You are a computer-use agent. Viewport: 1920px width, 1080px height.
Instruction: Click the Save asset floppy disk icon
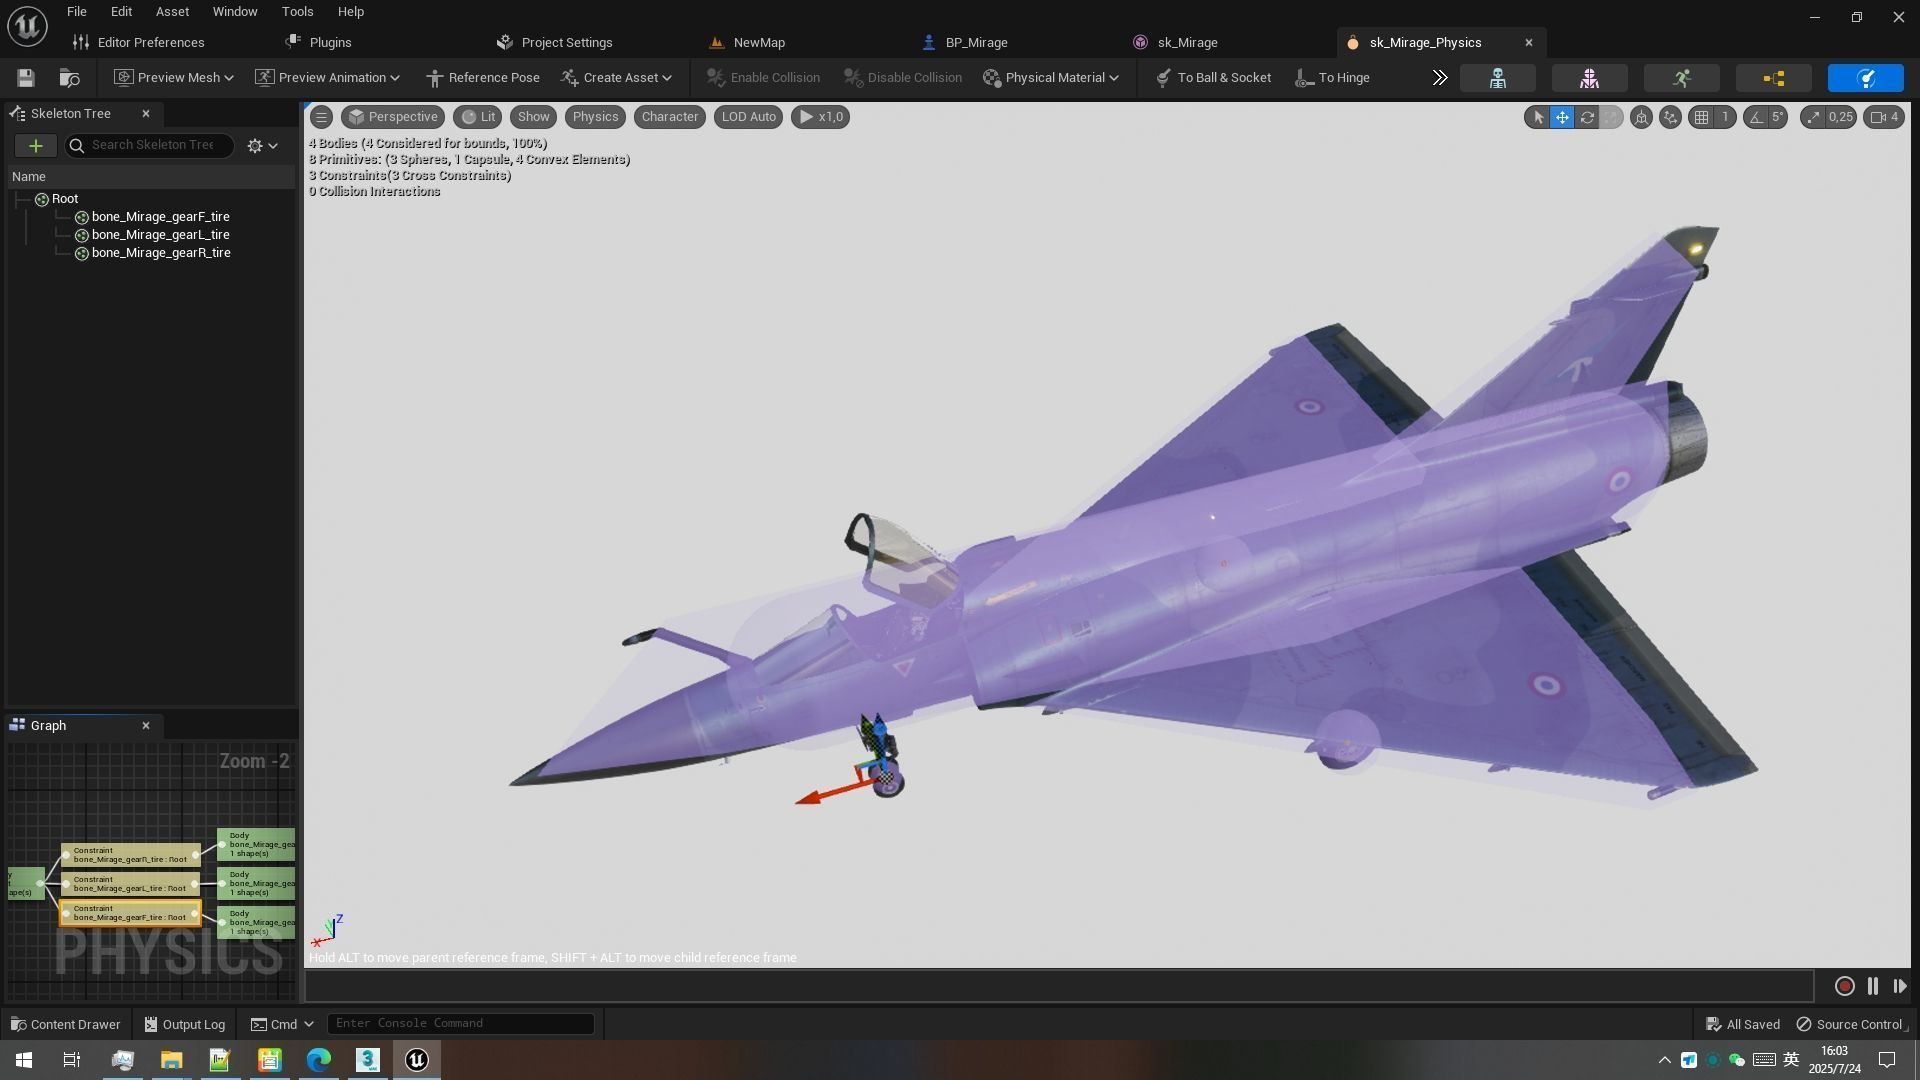tap(26, 78)
